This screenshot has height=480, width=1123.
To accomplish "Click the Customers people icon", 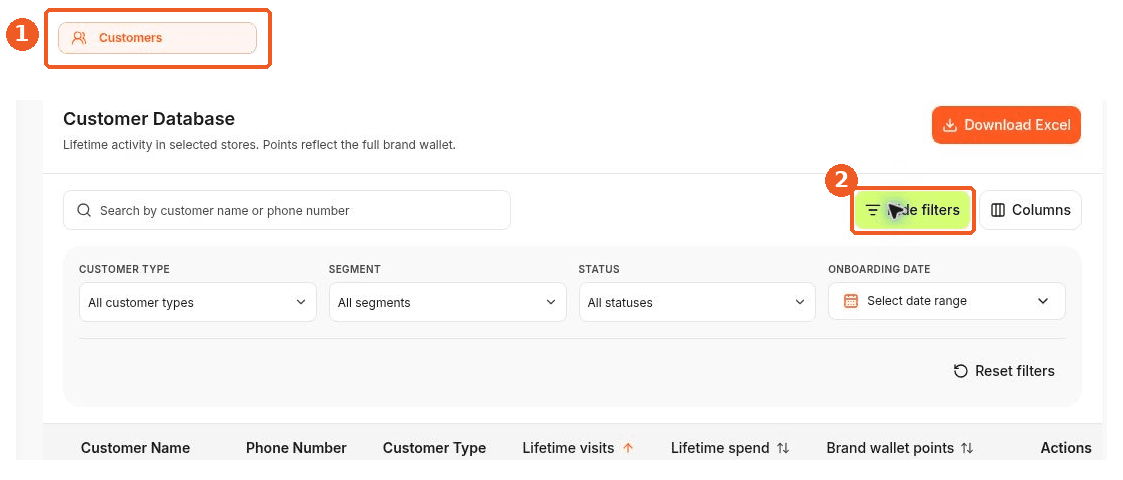I will point(79,38).
